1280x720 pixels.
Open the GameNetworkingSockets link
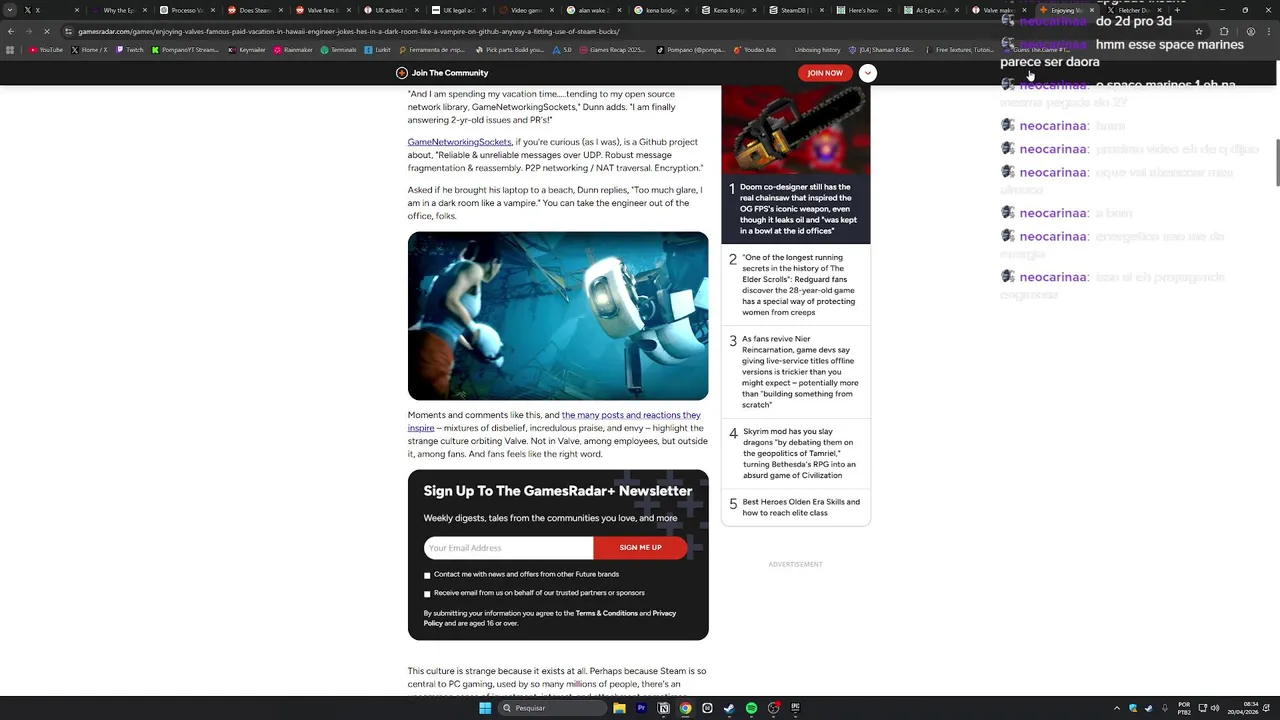click(459, 142)
